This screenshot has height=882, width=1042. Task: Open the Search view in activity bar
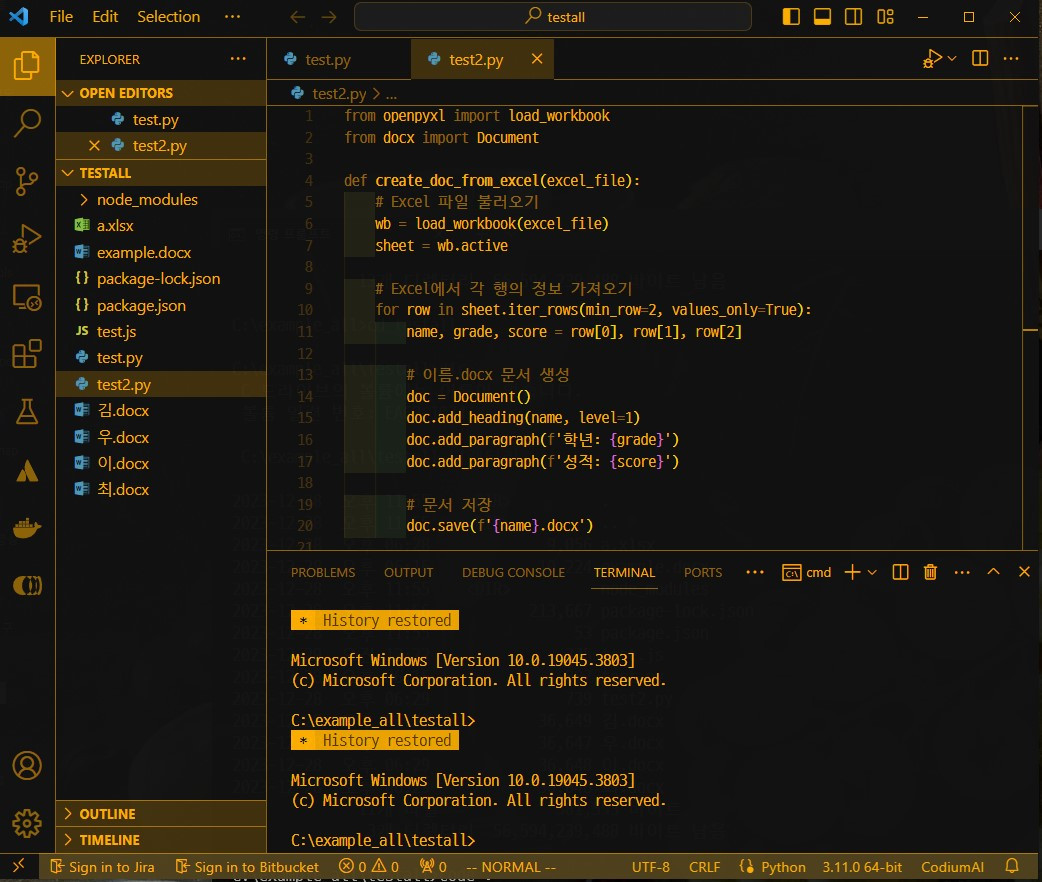click(27, 124)
